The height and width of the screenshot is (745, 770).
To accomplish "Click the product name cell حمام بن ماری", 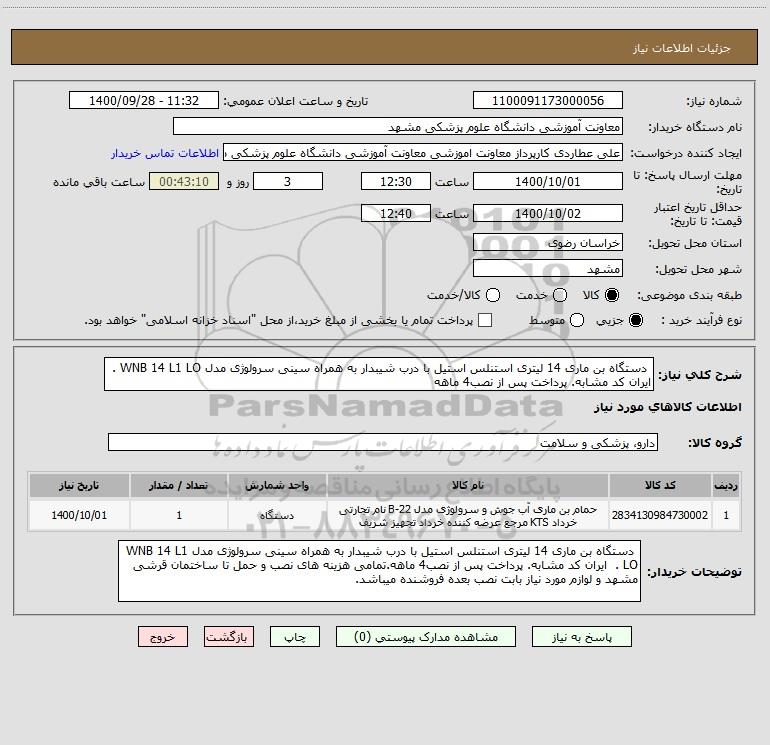I will click(x=468, y=515).
